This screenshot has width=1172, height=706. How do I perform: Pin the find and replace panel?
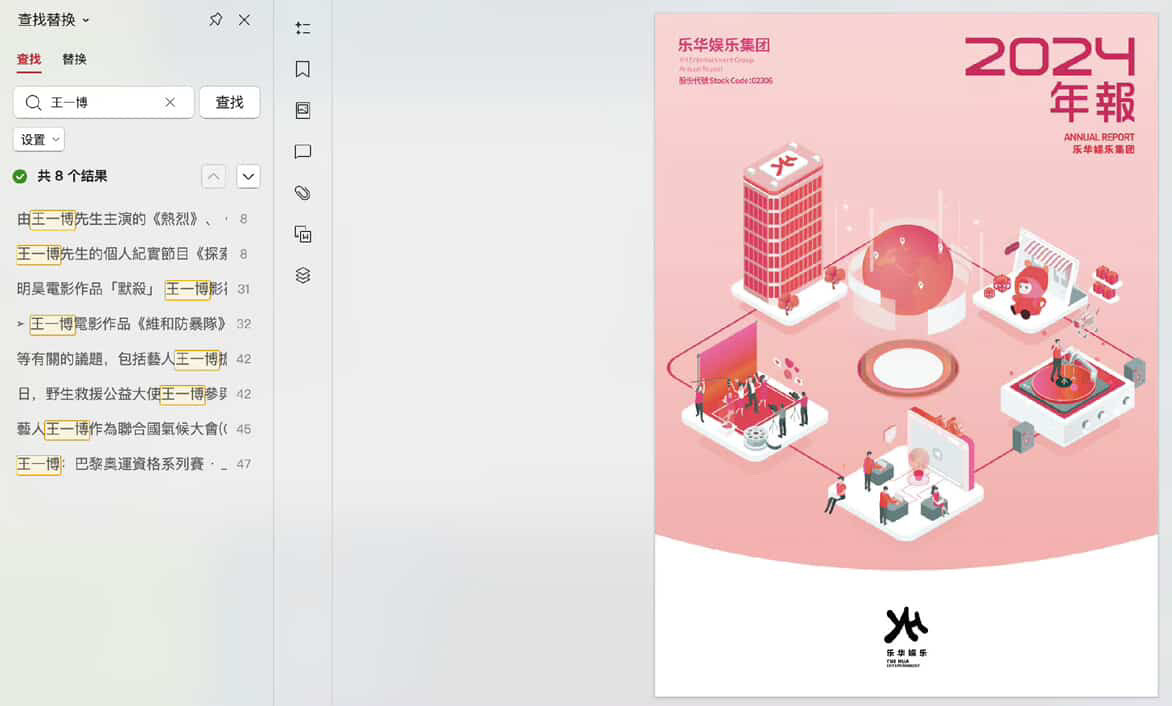[215, 19]
